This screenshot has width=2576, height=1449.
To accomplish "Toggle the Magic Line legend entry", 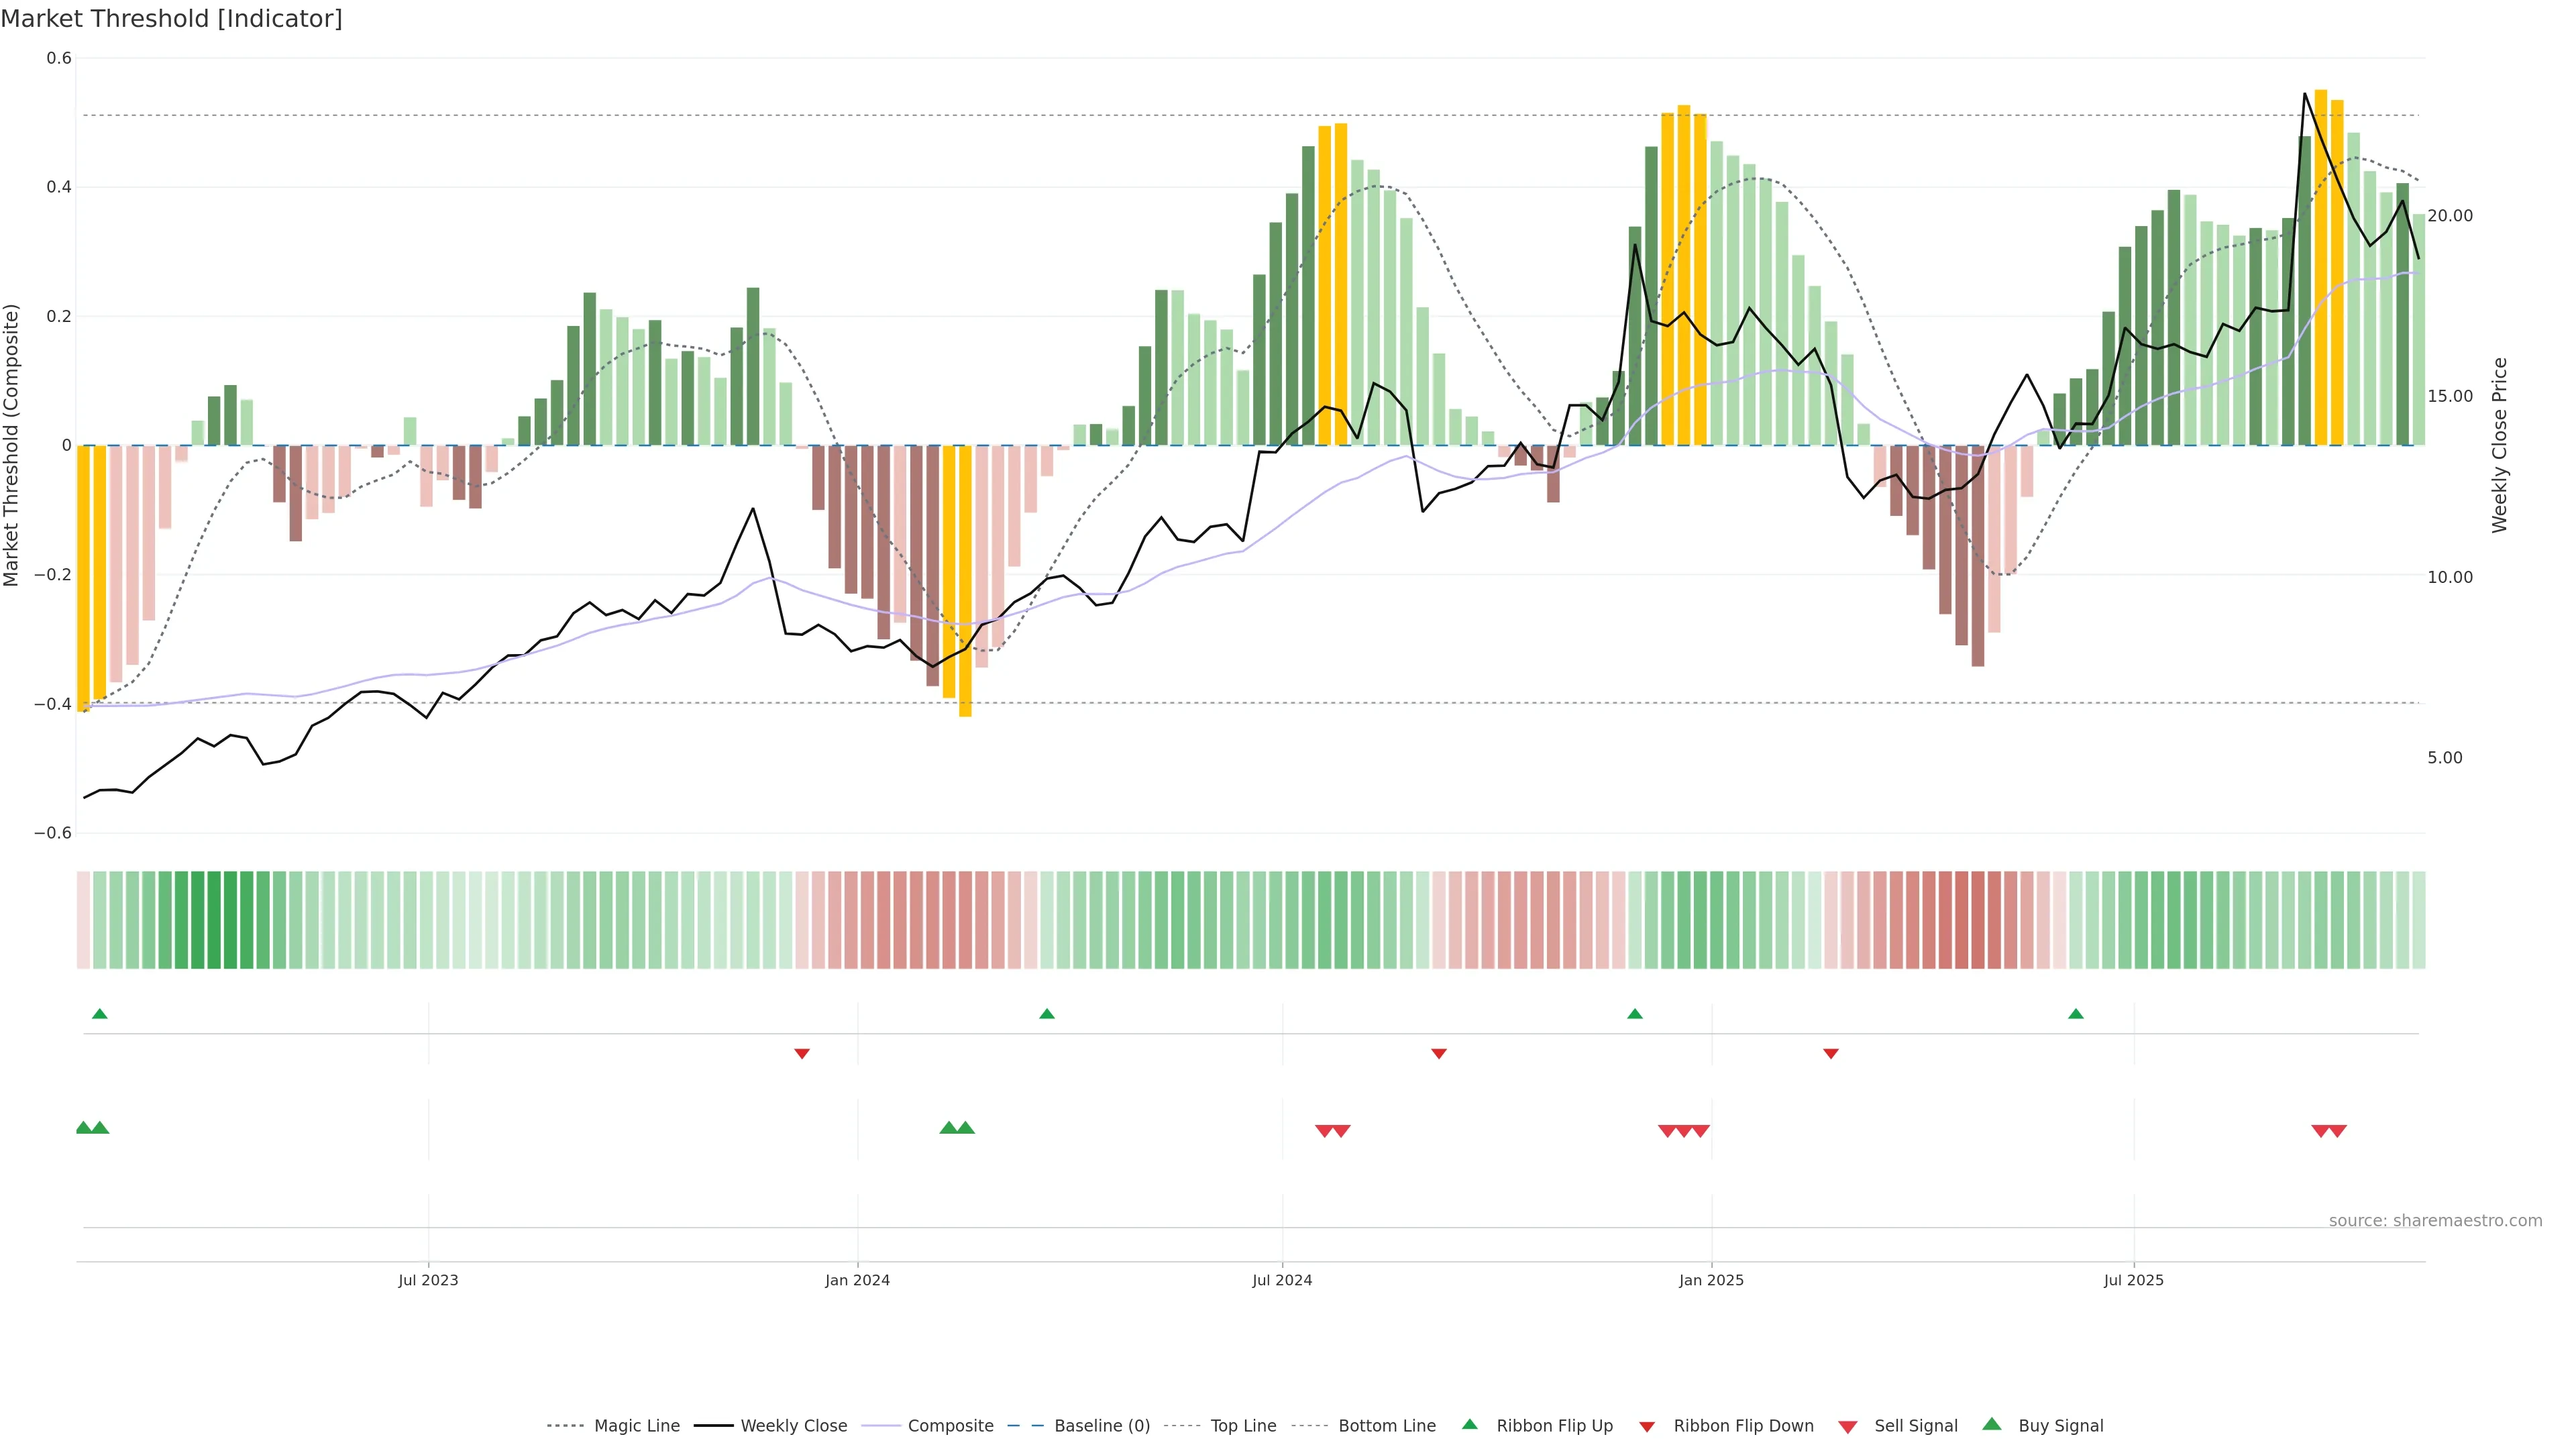I will pos(636,1426).
